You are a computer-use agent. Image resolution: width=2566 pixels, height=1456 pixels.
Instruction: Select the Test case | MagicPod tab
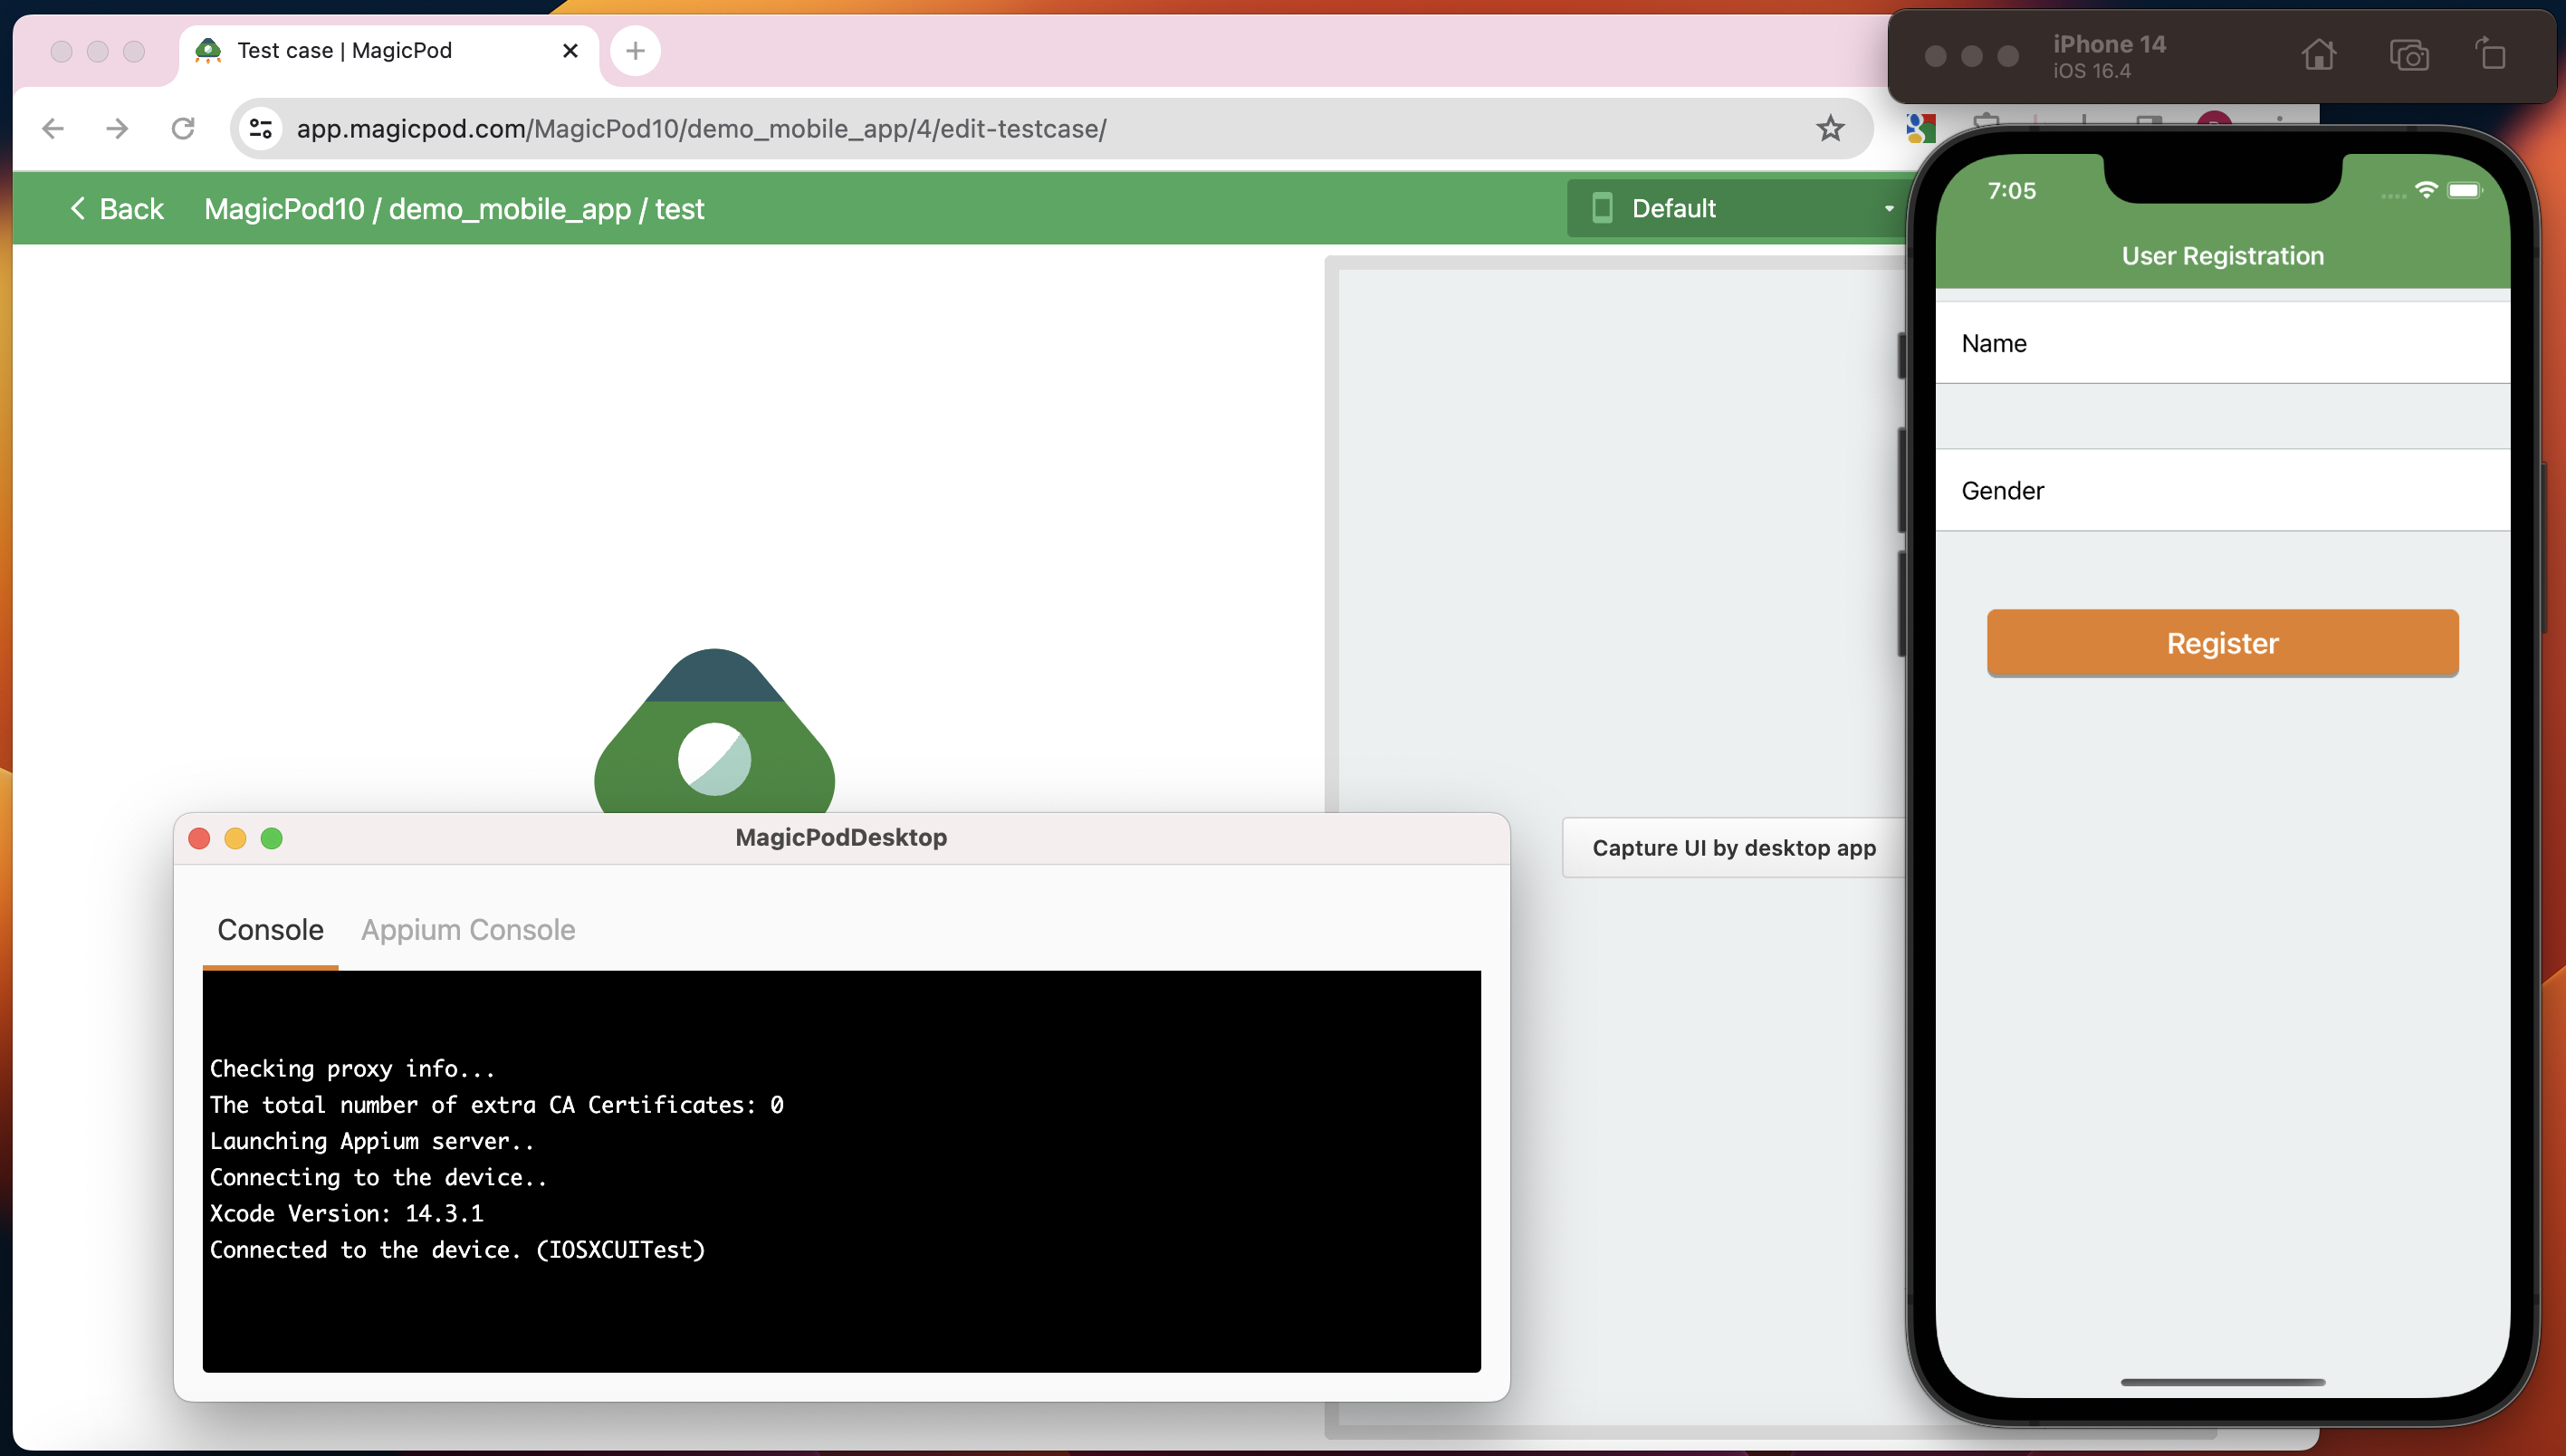pyautogui.click(x=389, y=50)
